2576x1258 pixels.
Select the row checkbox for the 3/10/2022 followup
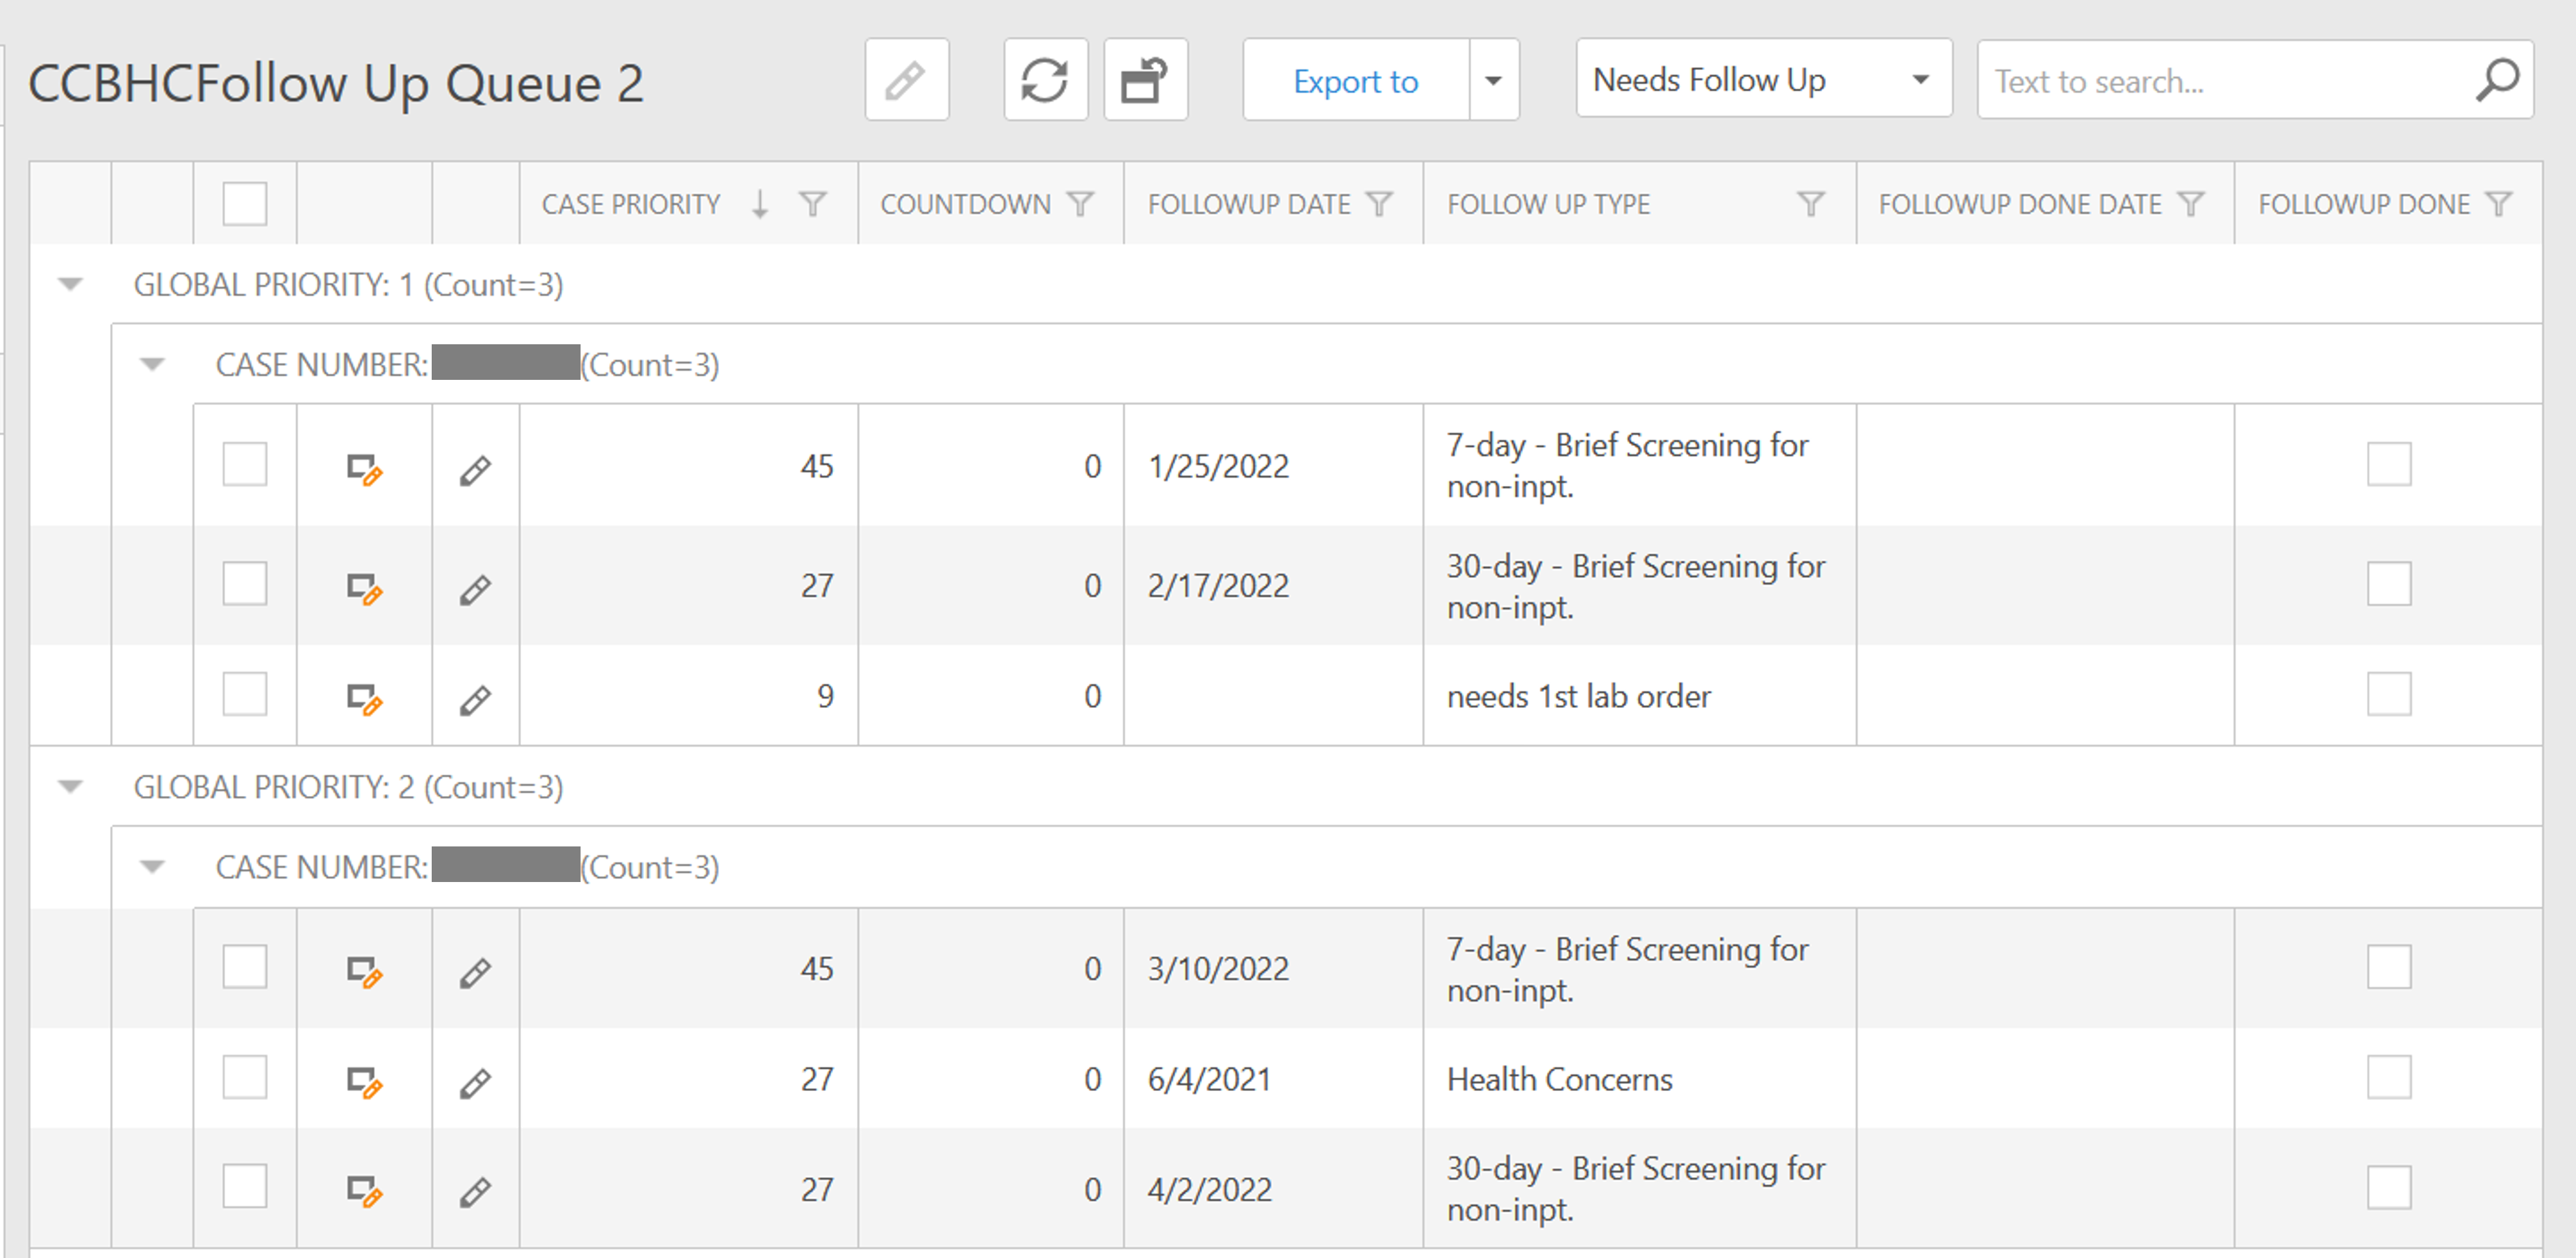tap(244, 967)
